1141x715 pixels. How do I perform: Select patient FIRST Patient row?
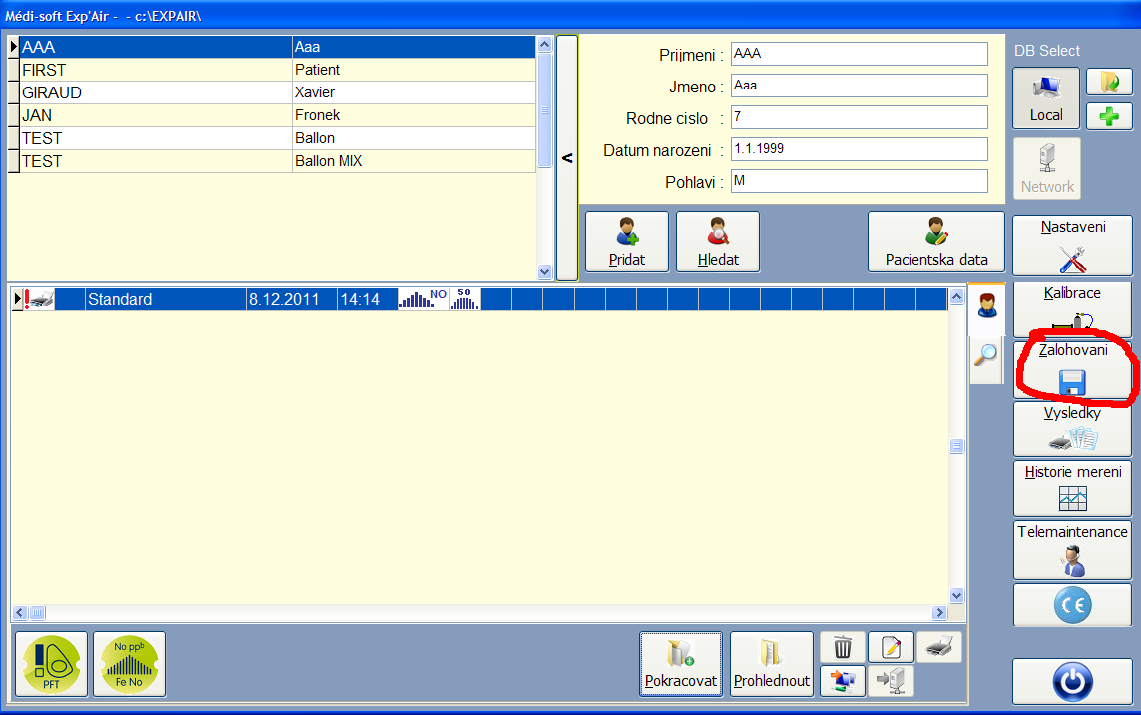[277, 70]
